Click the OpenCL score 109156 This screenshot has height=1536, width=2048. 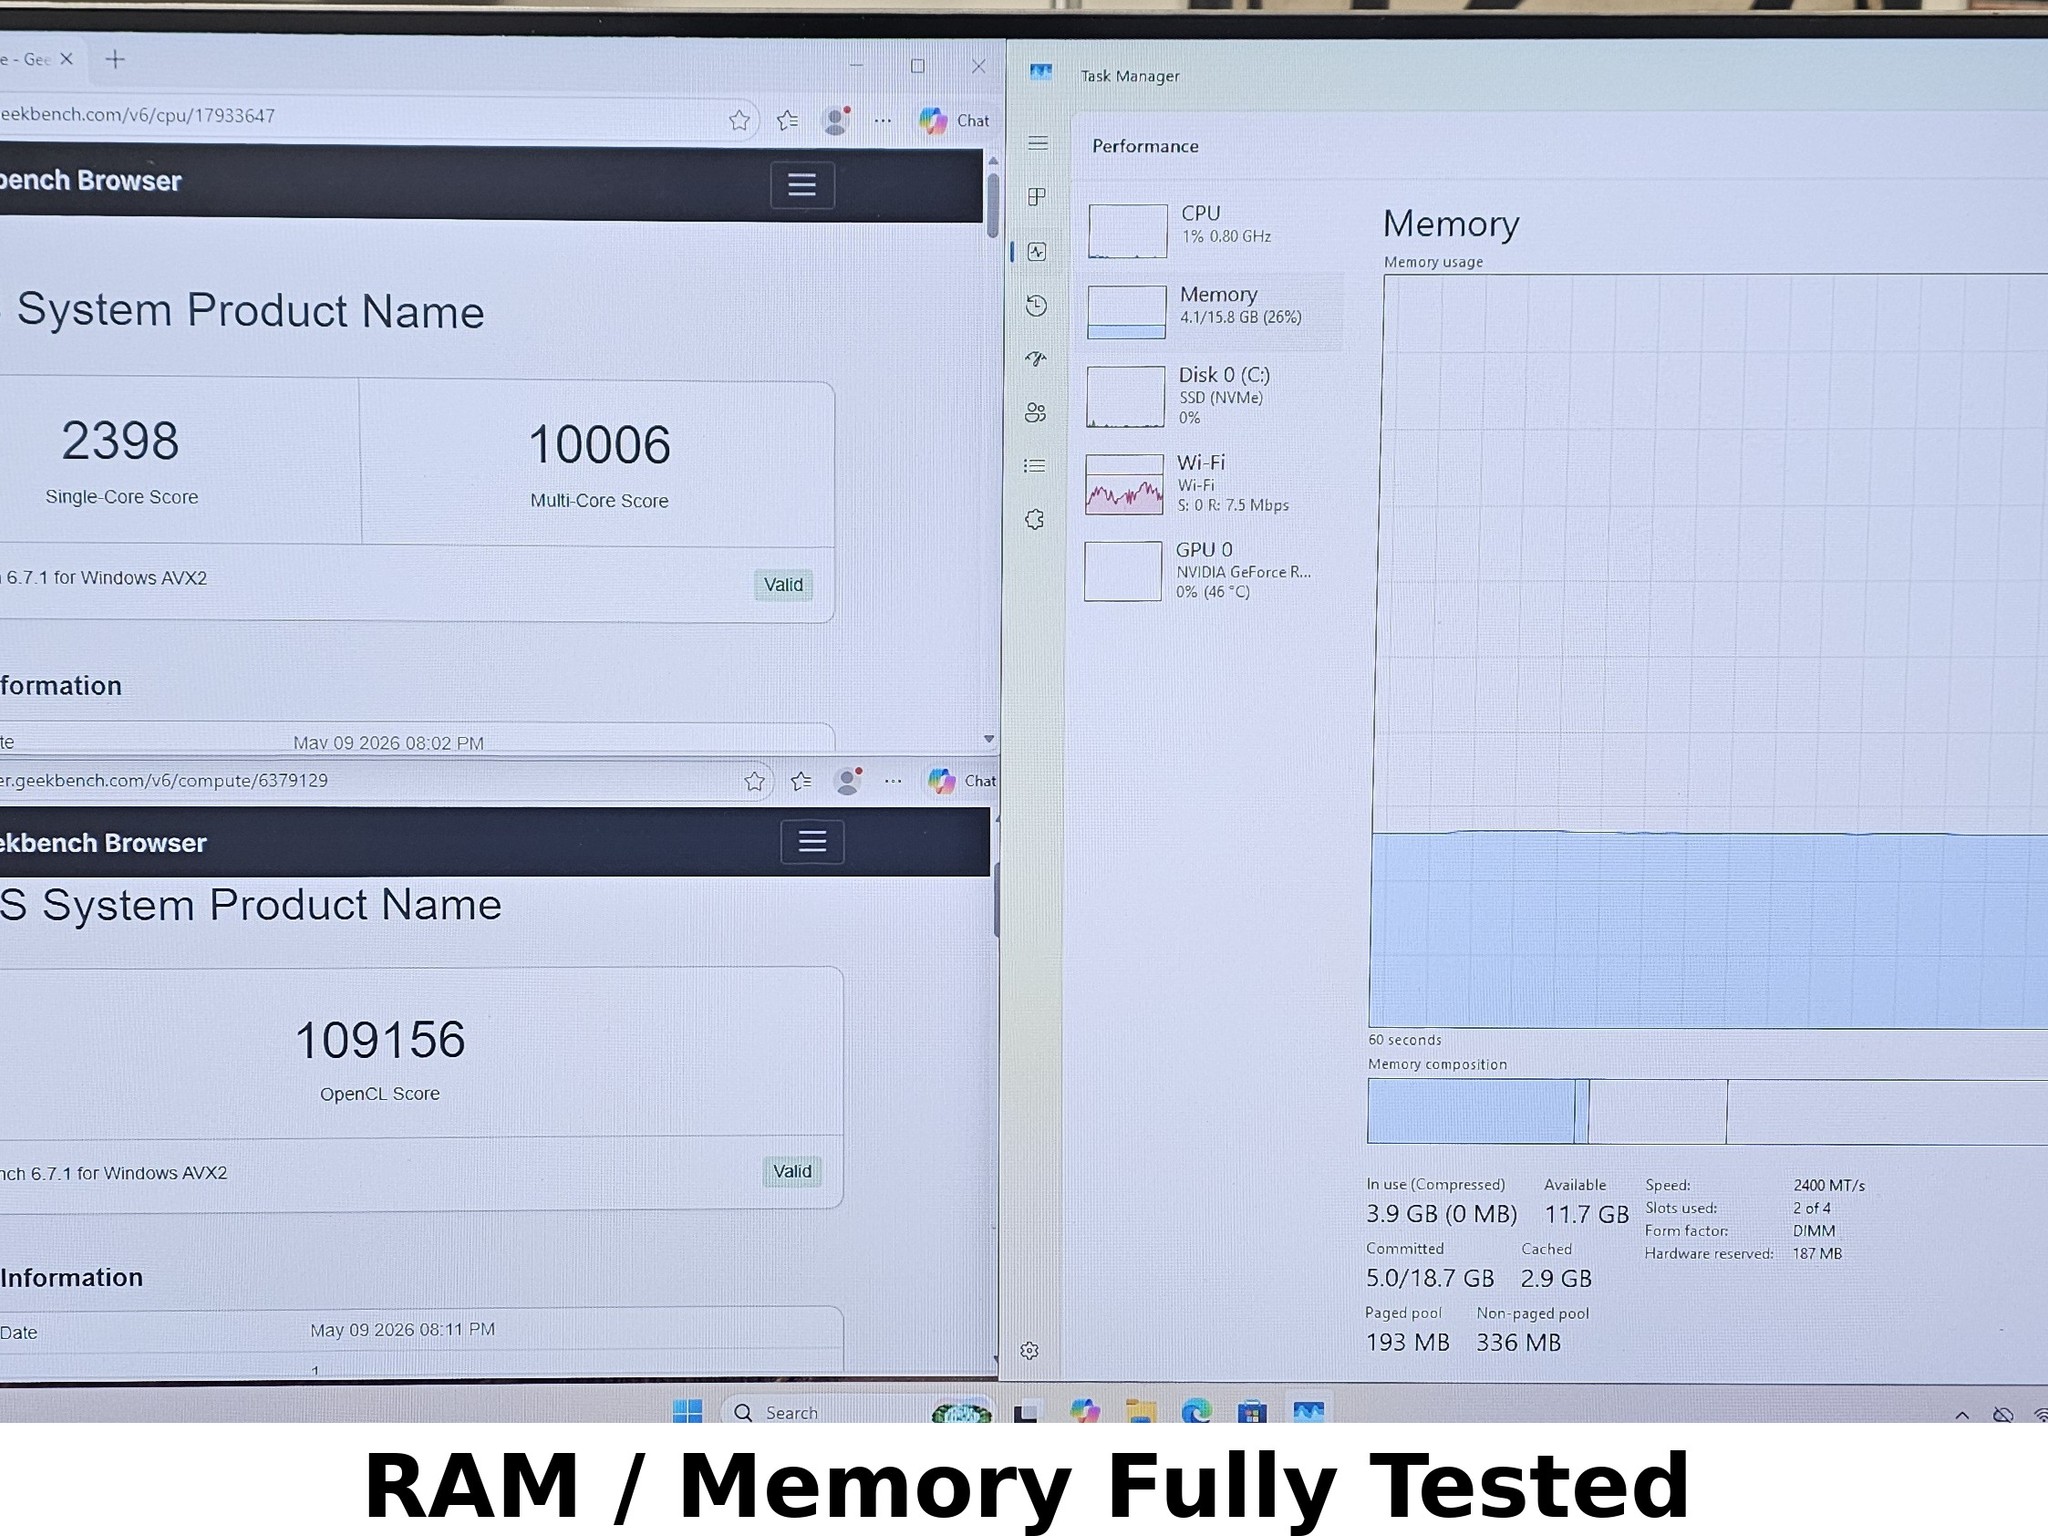(380, 1040)
